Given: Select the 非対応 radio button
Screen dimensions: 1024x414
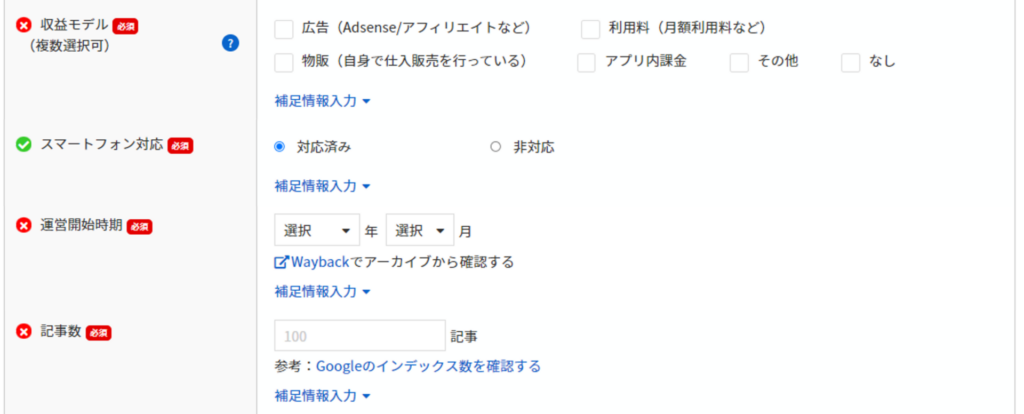Looking at the screenshot, I should (496, 147).
